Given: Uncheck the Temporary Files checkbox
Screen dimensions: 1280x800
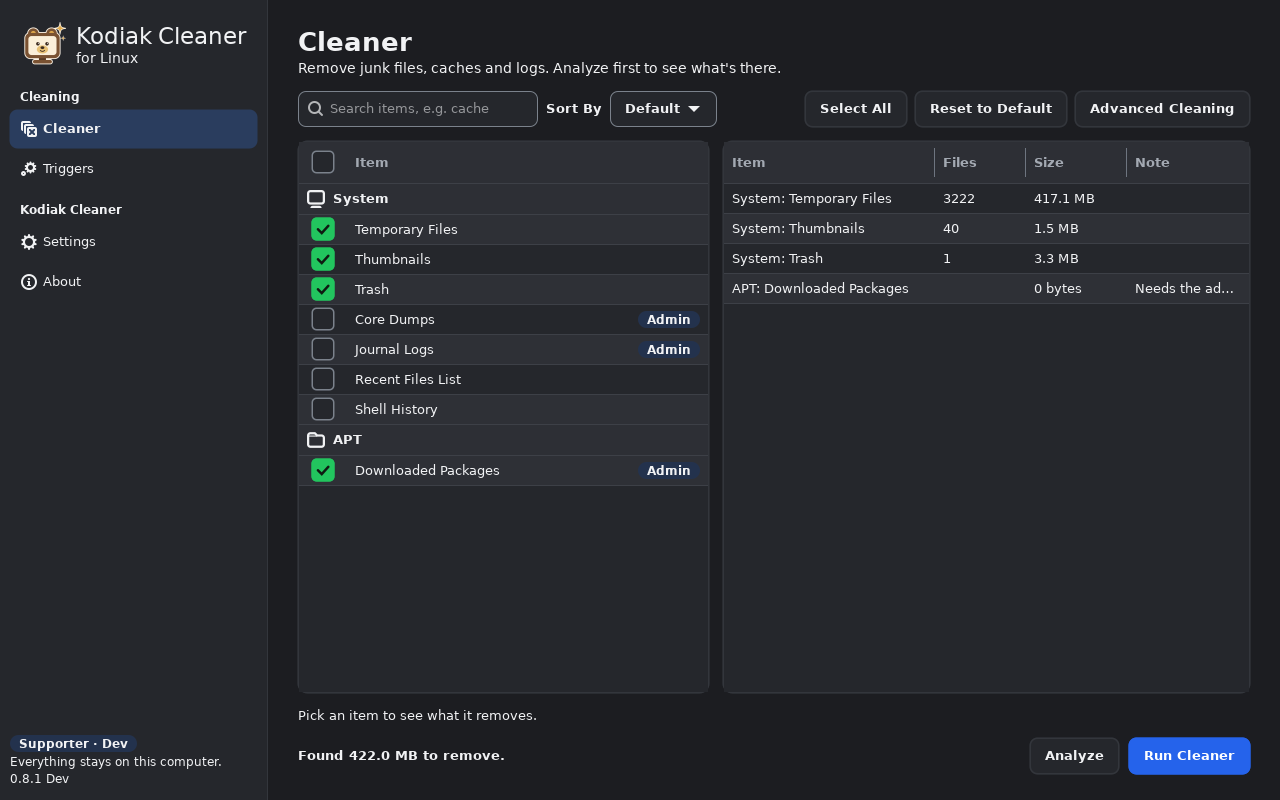Looking at the screenshot, I should point(323,229).
